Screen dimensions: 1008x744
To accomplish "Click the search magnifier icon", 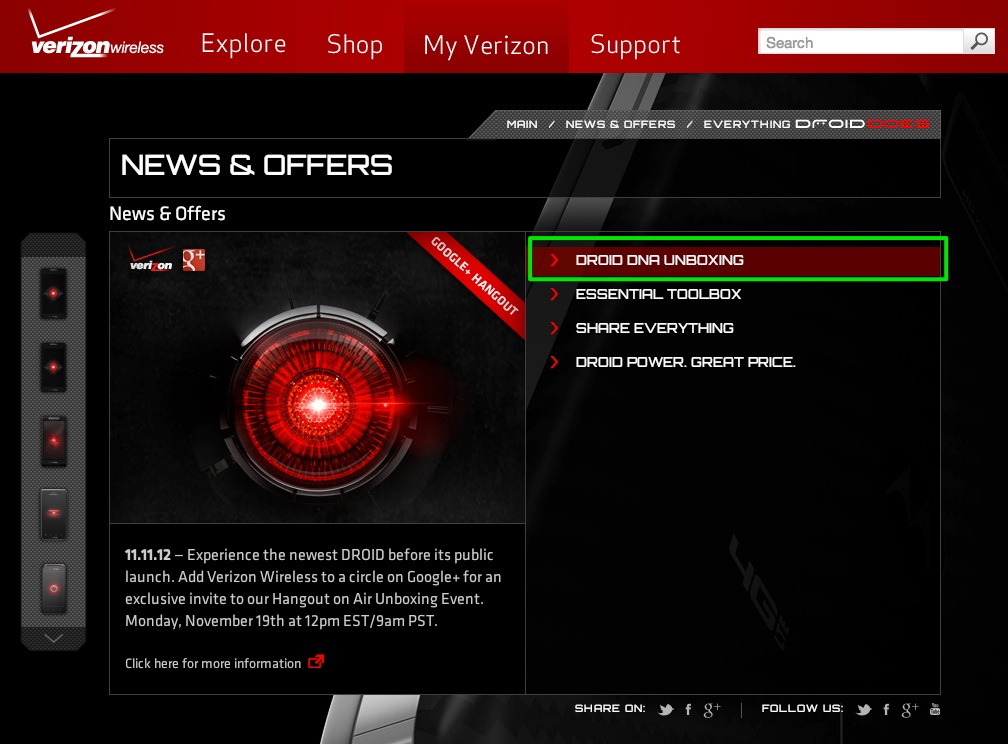I will point(979,42).
